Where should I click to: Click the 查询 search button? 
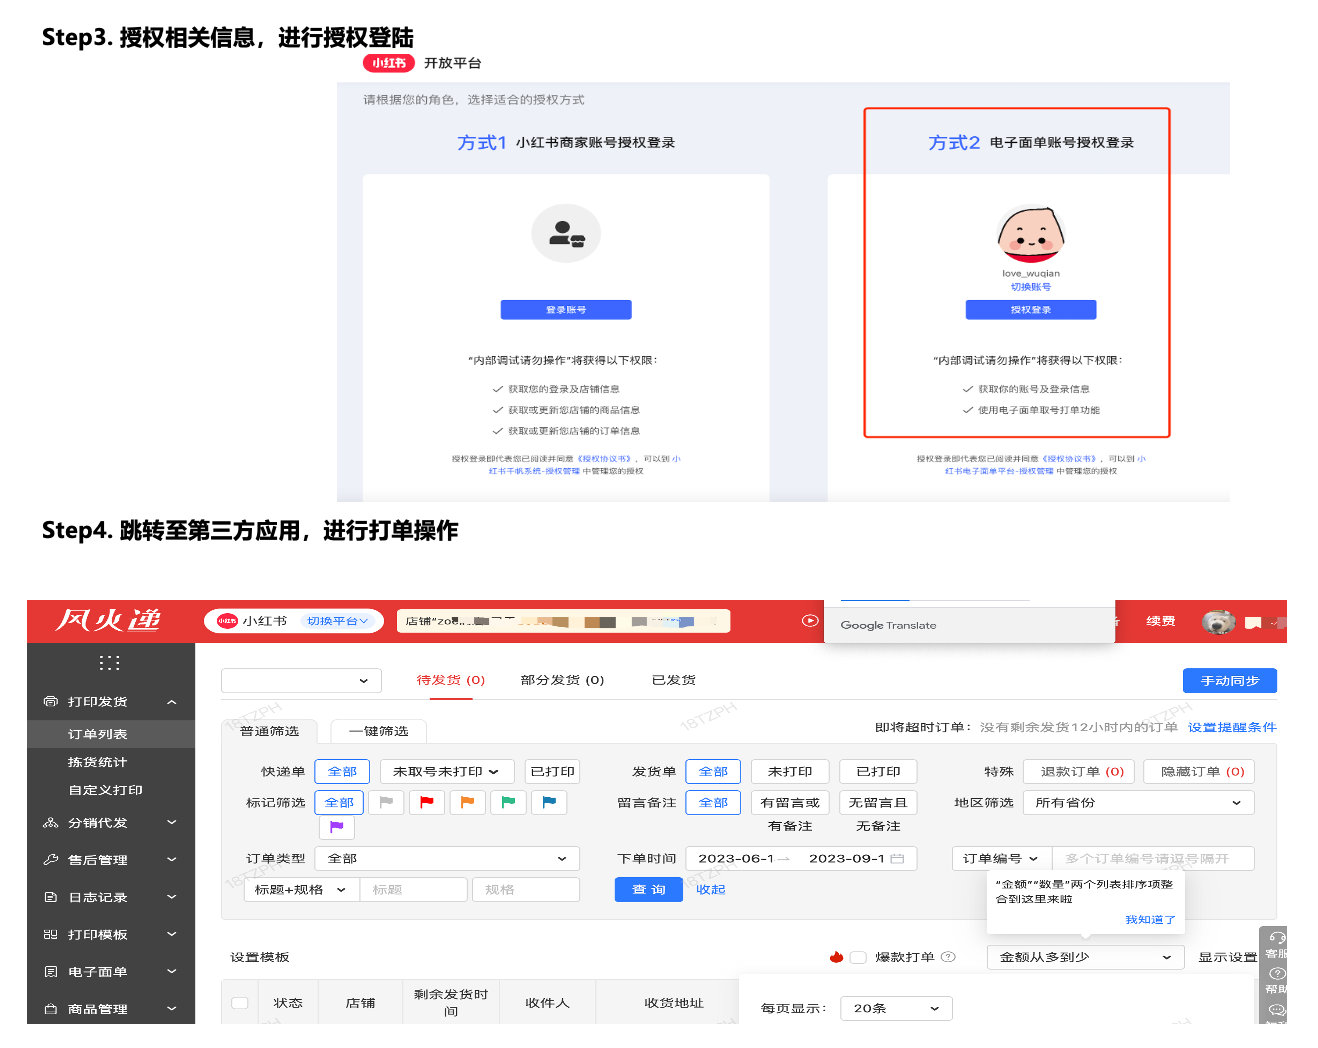(x=648, y=890)
